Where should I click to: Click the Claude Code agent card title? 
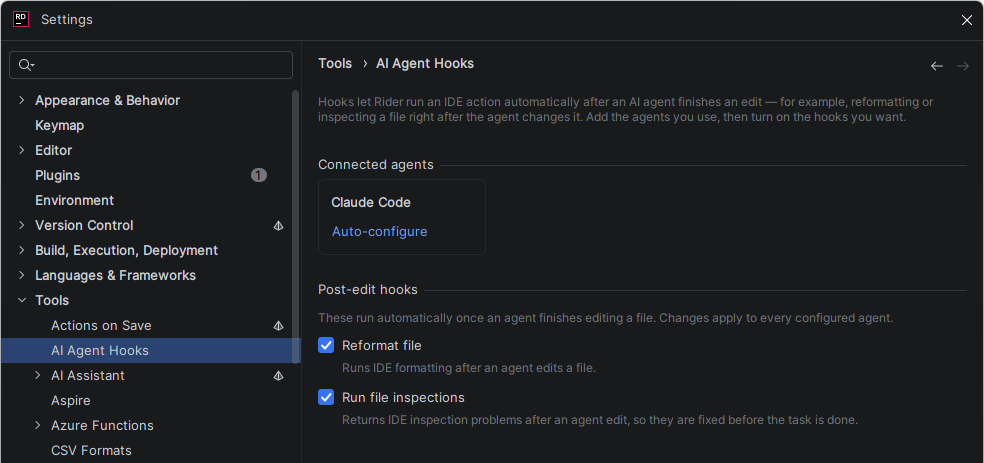[x=371, y=203]
